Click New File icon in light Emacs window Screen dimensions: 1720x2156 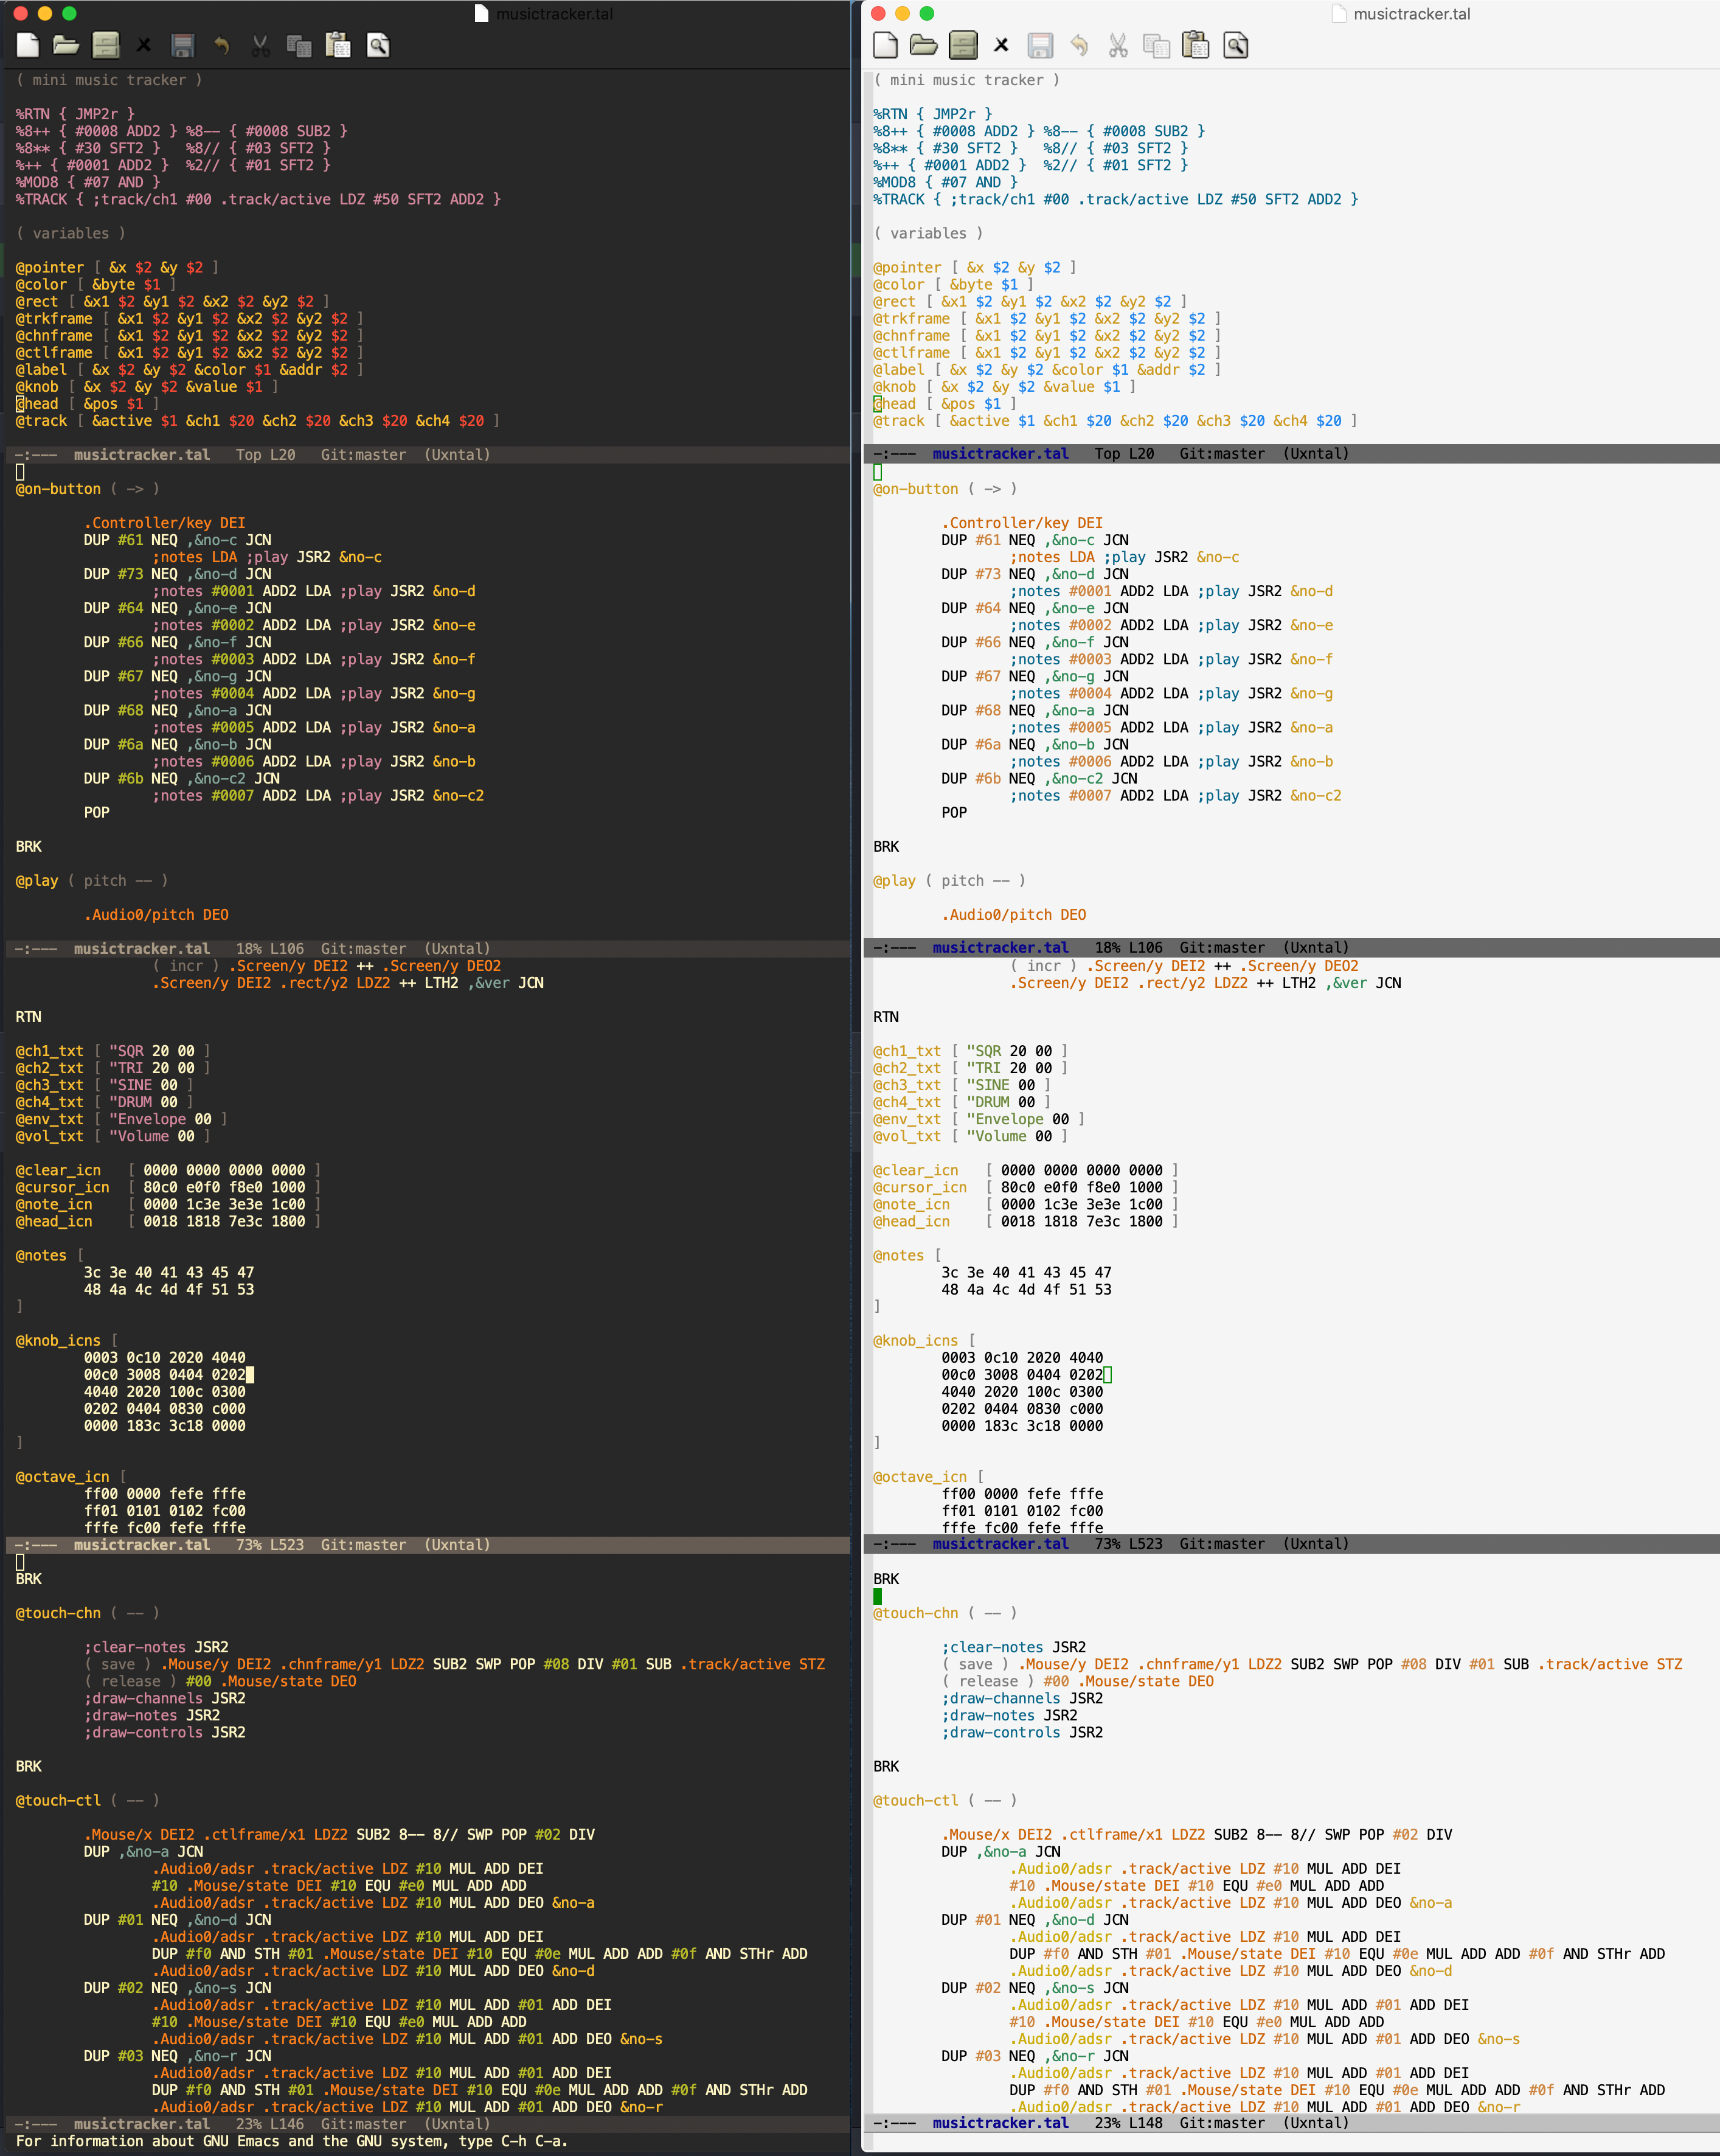[x=885, y=45]
